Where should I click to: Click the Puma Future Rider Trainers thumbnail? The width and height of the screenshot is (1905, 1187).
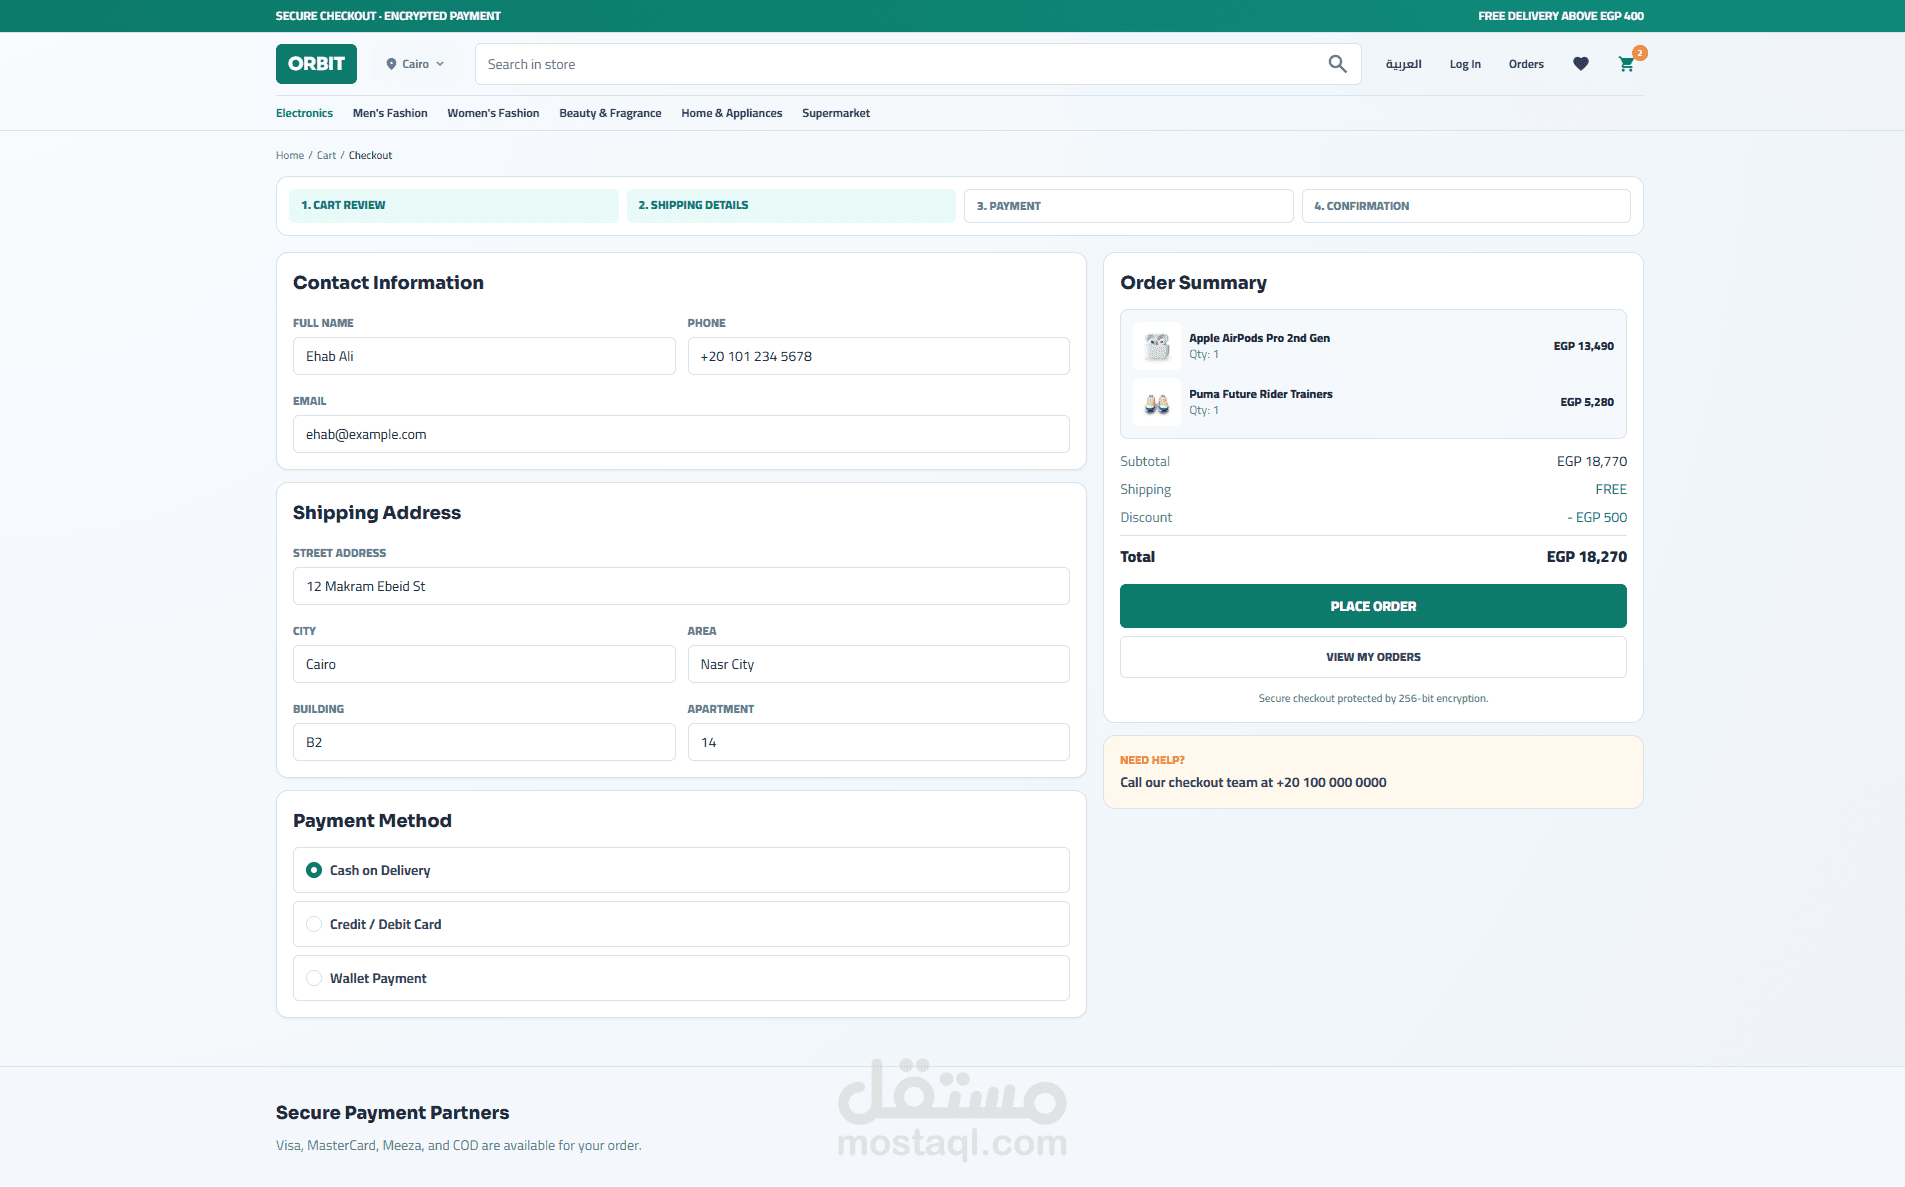(x=1157, y=402)
